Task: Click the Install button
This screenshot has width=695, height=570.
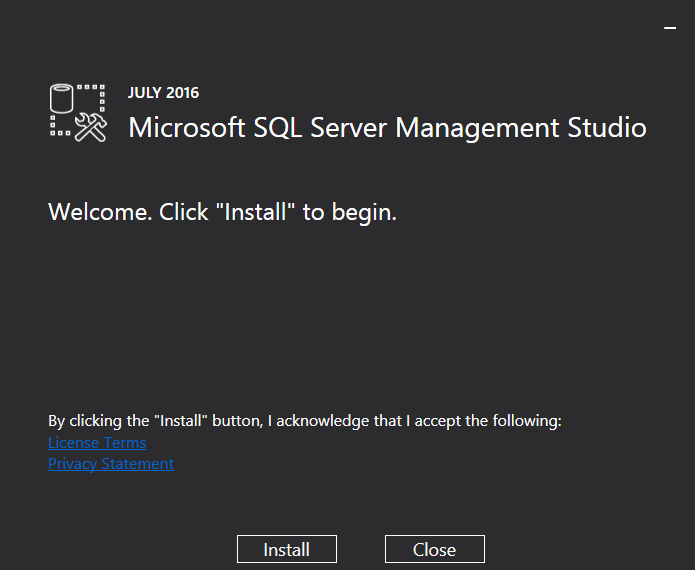Action: click(287, 549)
